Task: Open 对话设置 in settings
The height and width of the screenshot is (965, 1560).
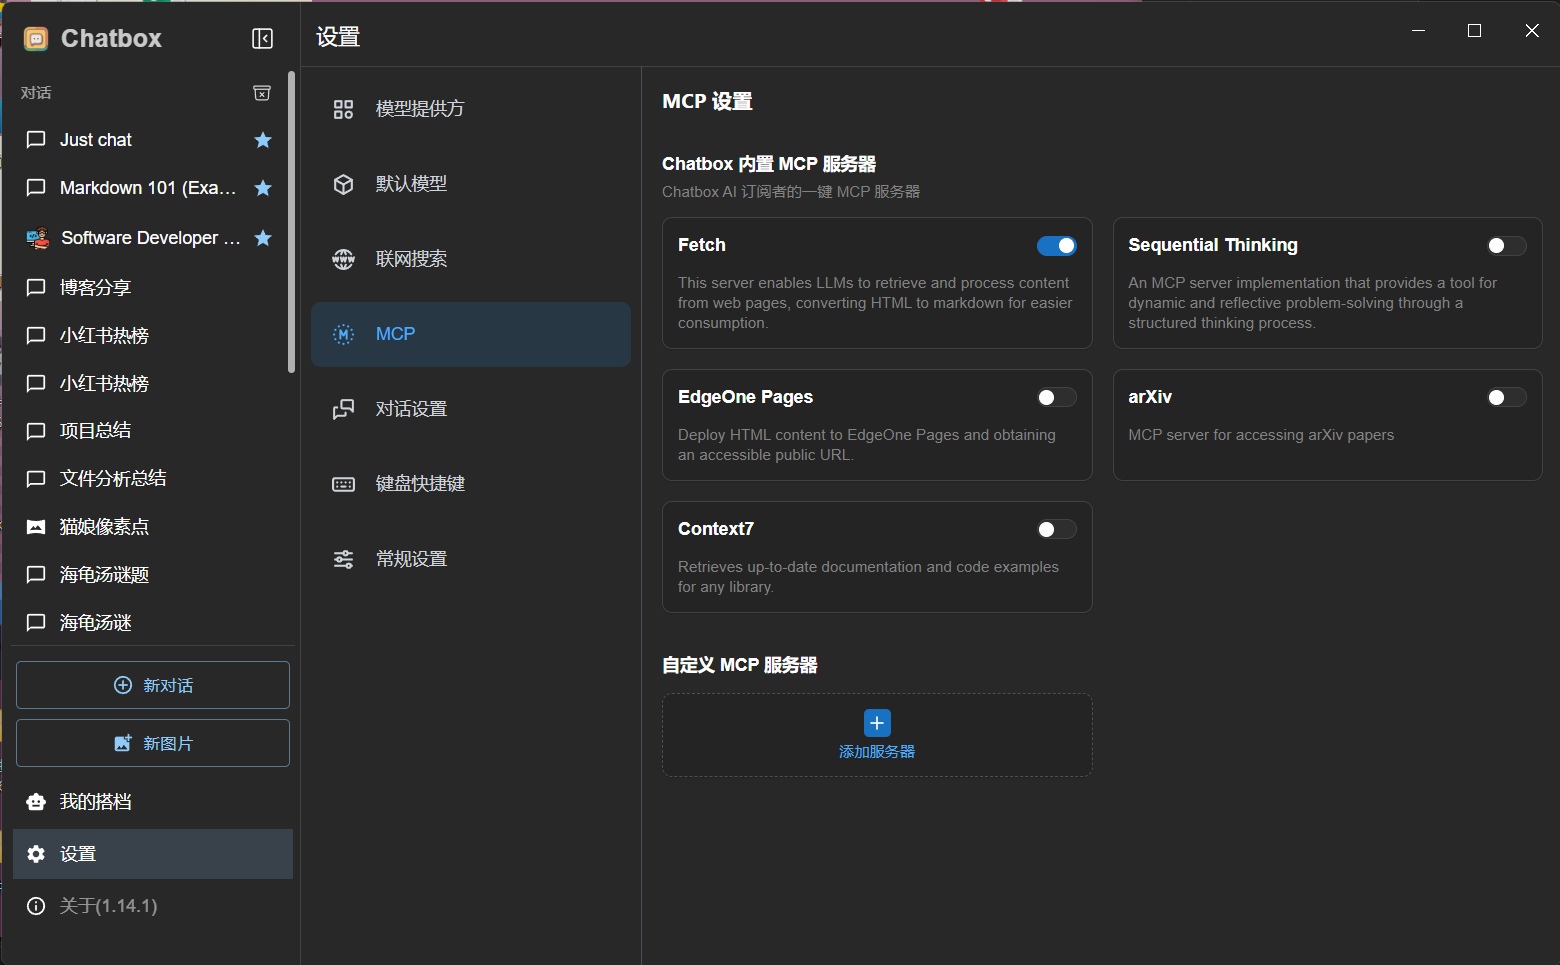Action: (470, 409)
